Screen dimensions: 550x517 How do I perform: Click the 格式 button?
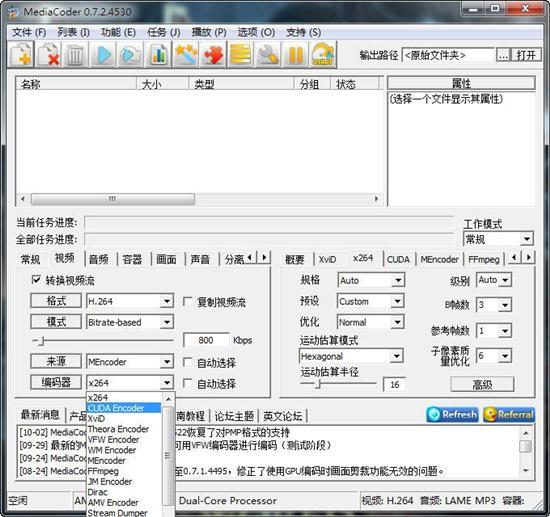point(56,301)
